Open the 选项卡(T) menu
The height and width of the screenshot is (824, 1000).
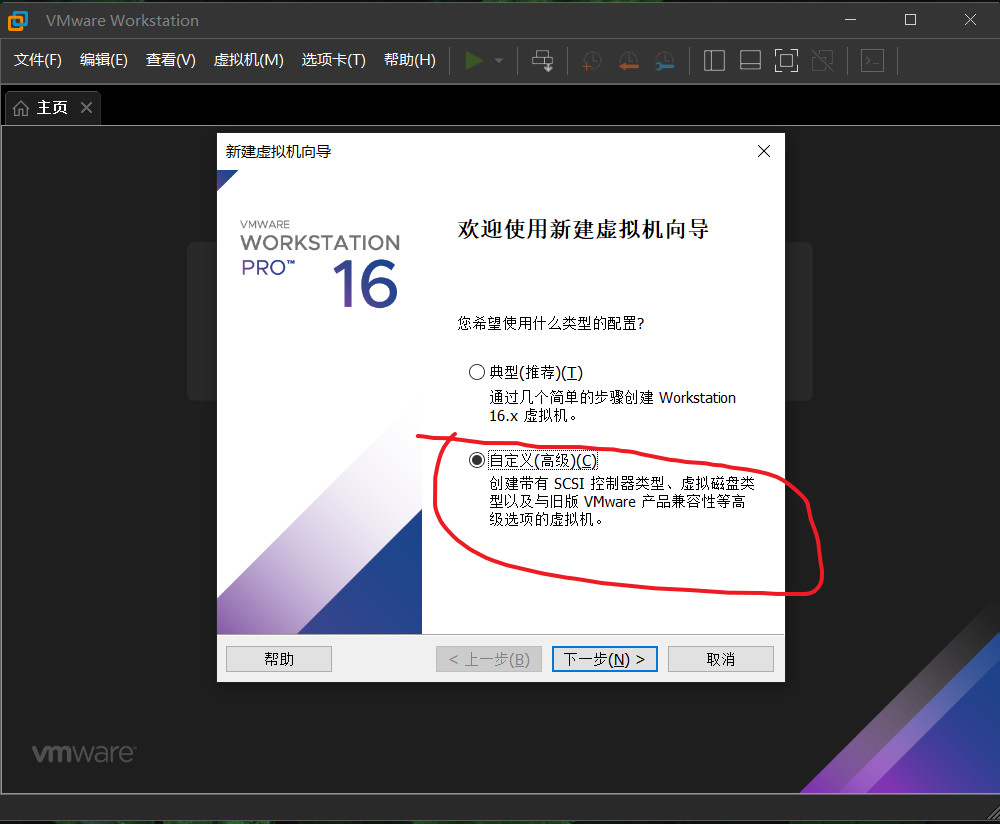coord(334,60)
